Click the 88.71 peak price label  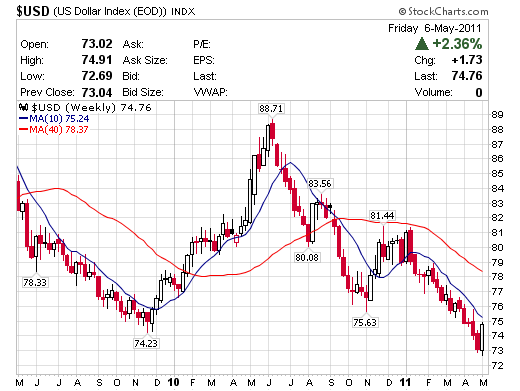(x=271, y=109)
